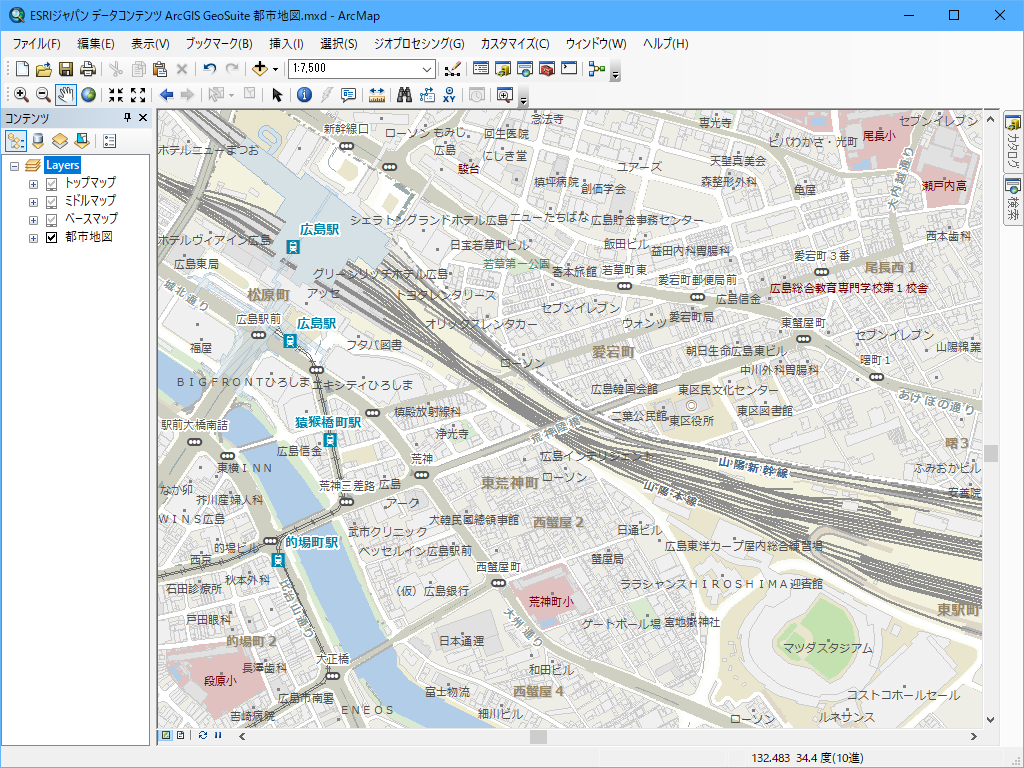
Task: Open the ArcToolbox window
Action: [x=547, y=69]
